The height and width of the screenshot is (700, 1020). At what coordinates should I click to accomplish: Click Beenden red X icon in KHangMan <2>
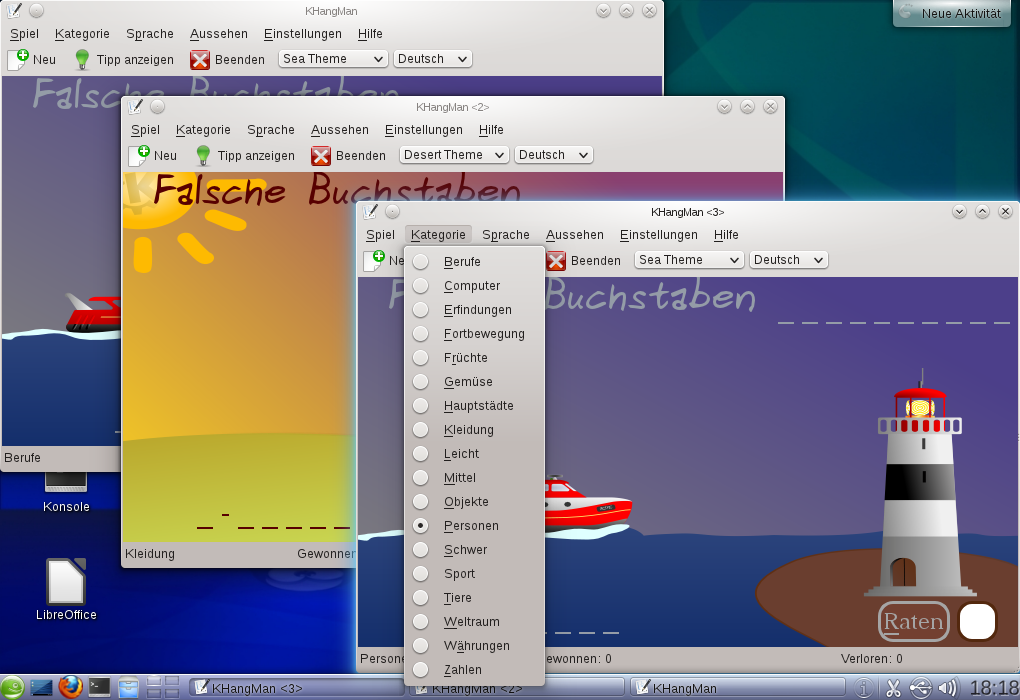[321, 155]
